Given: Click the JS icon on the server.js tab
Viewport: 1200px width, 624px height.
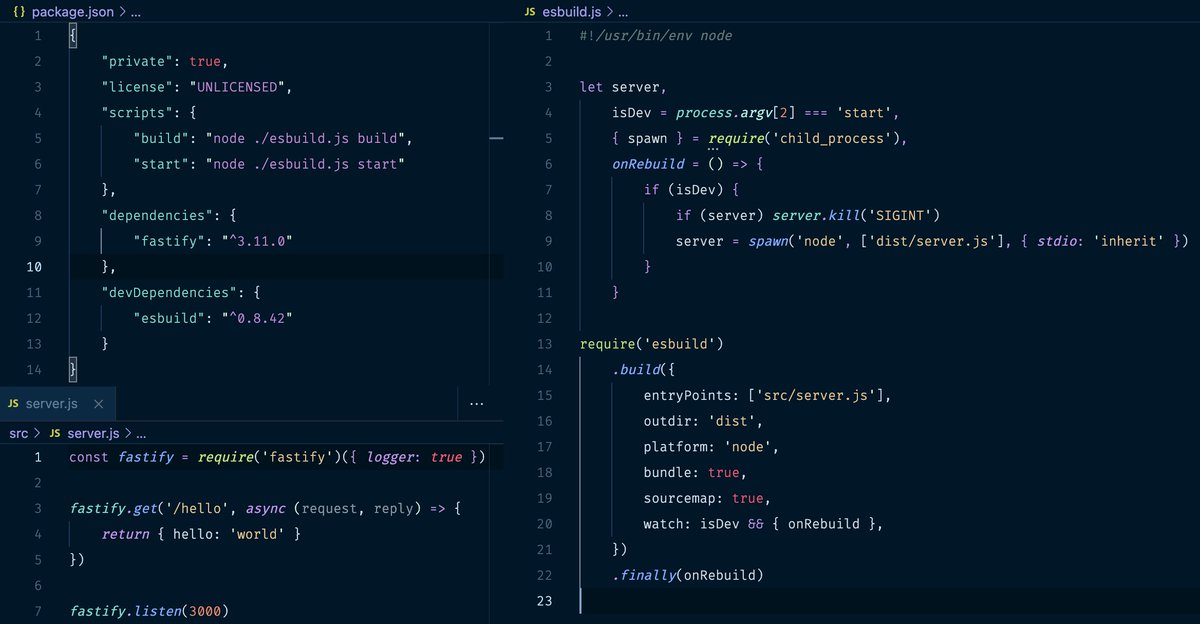Looking at the screenshot, I should click(x=13, y=404).
